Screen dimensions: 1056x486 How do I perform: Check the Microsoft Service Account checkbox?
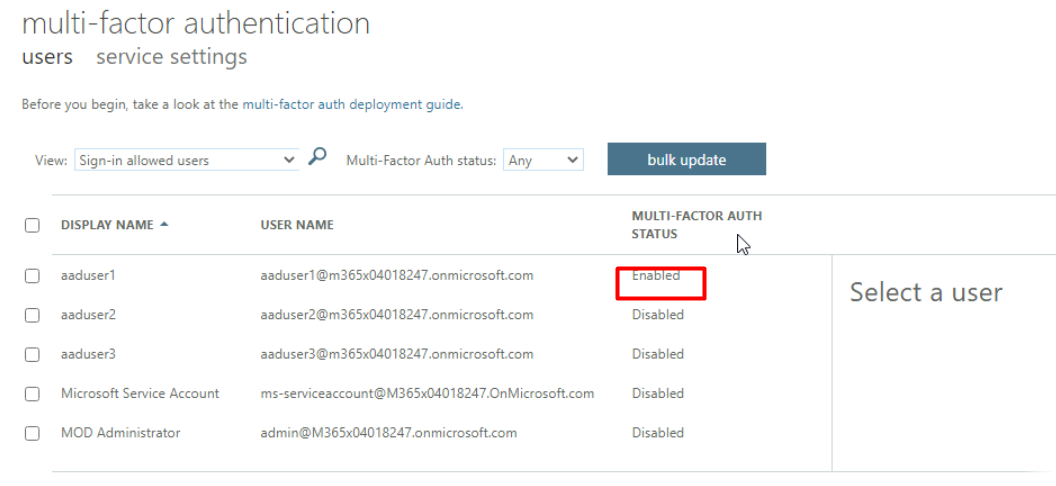tap(32, 394)
